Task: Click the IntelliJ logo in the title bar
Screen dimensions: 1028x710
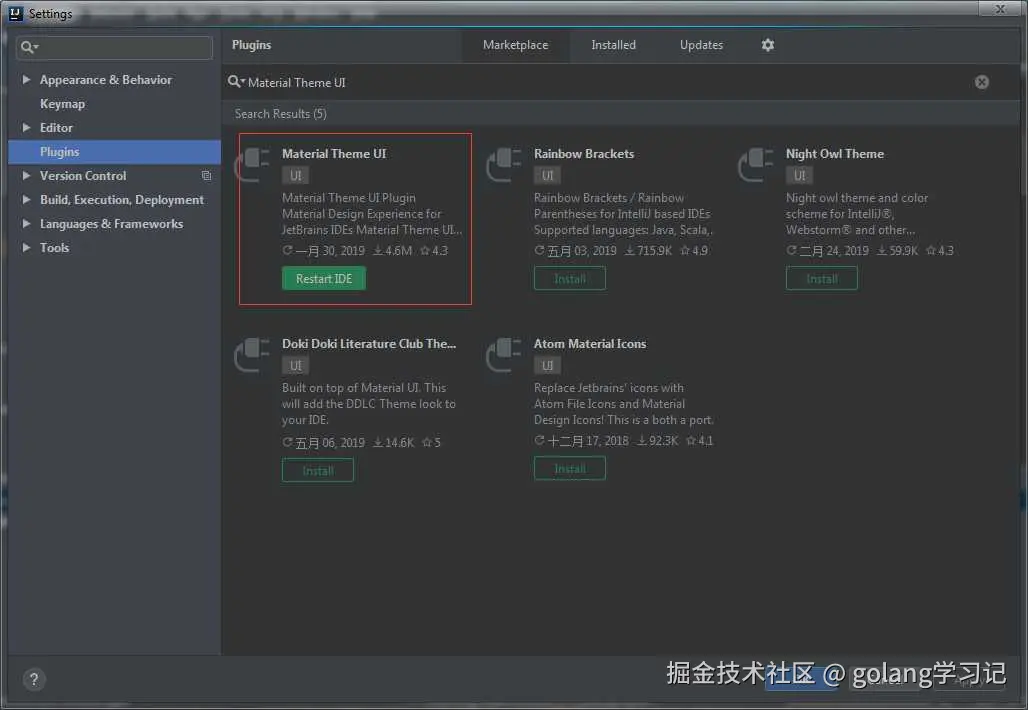Action: (x=16, y=13)
